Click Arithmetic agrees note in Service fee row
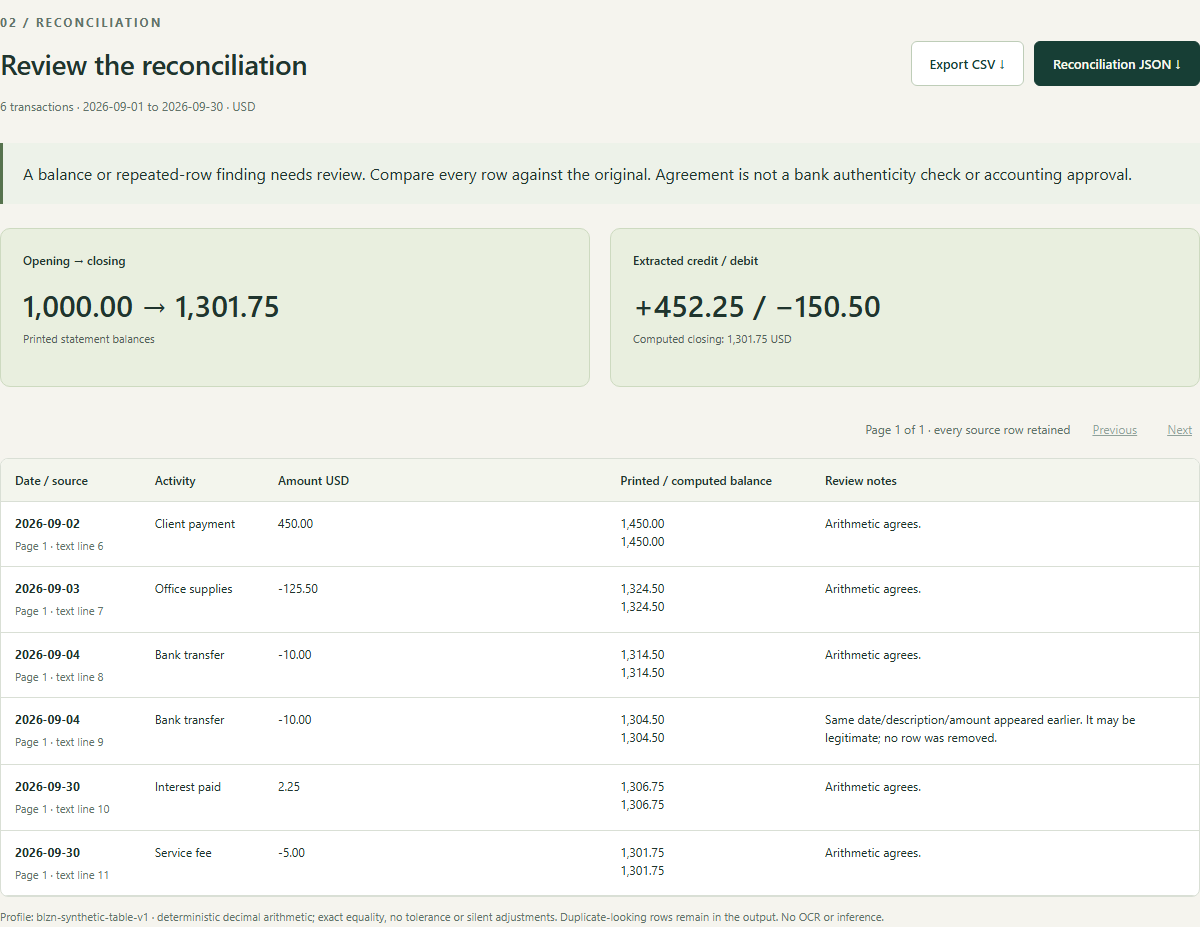 pos(873,853)
